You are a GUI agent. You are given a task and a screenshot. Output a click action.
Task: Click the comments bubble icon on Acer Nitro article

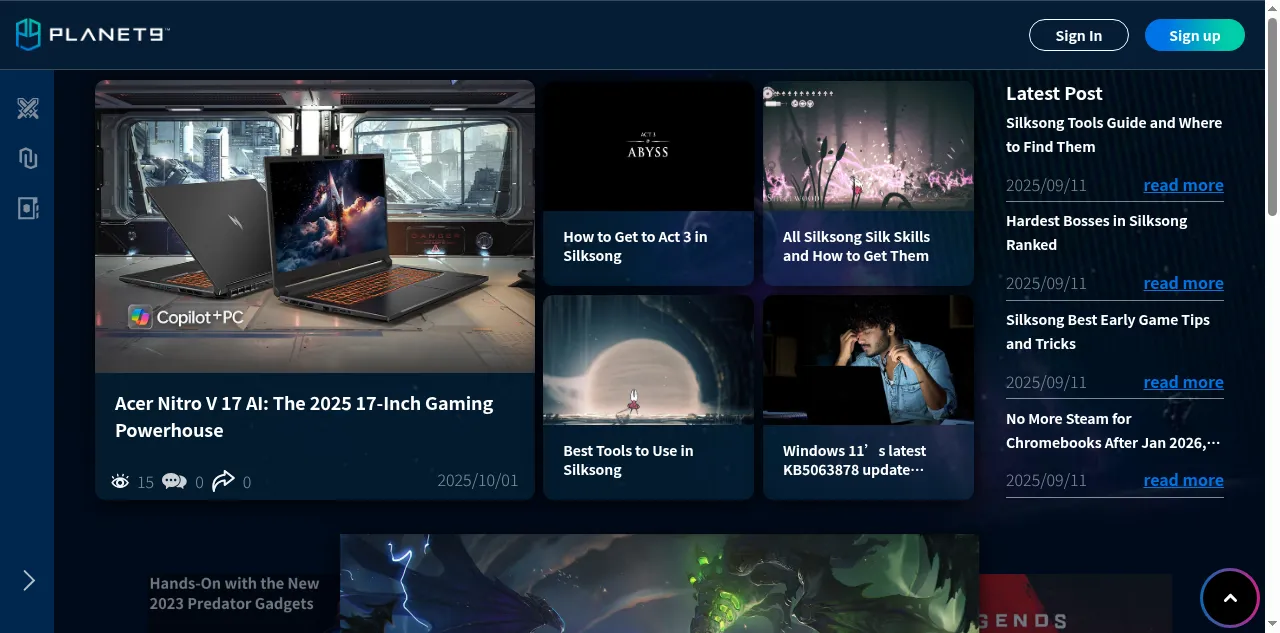pyautogui.click(x=174, y=481)
